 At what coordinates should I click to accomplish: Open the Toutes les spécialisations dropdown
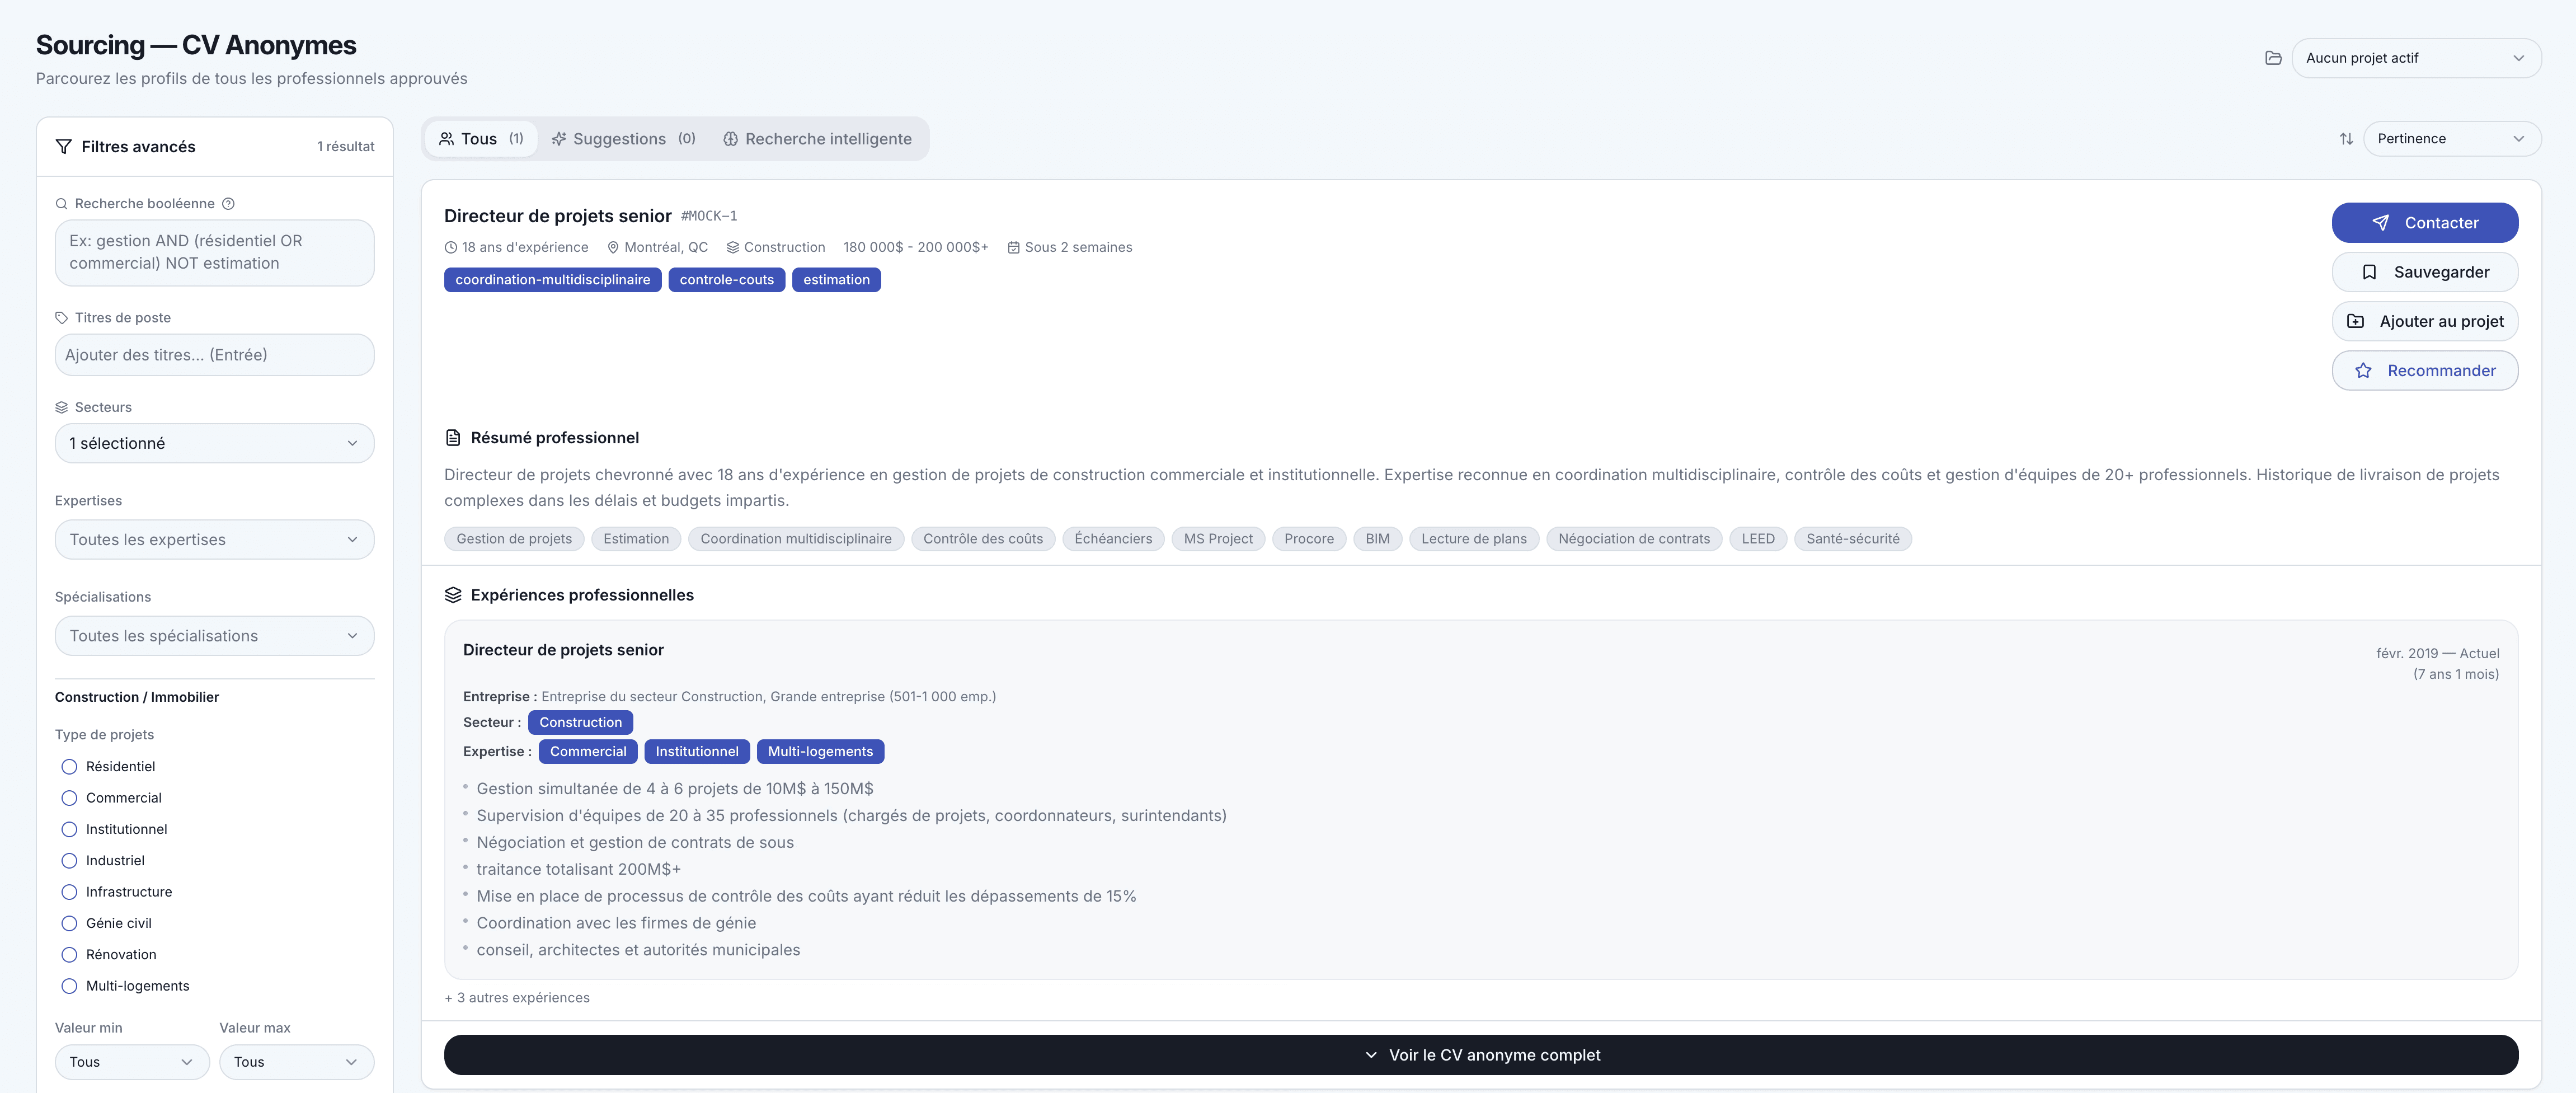point(214,636)
